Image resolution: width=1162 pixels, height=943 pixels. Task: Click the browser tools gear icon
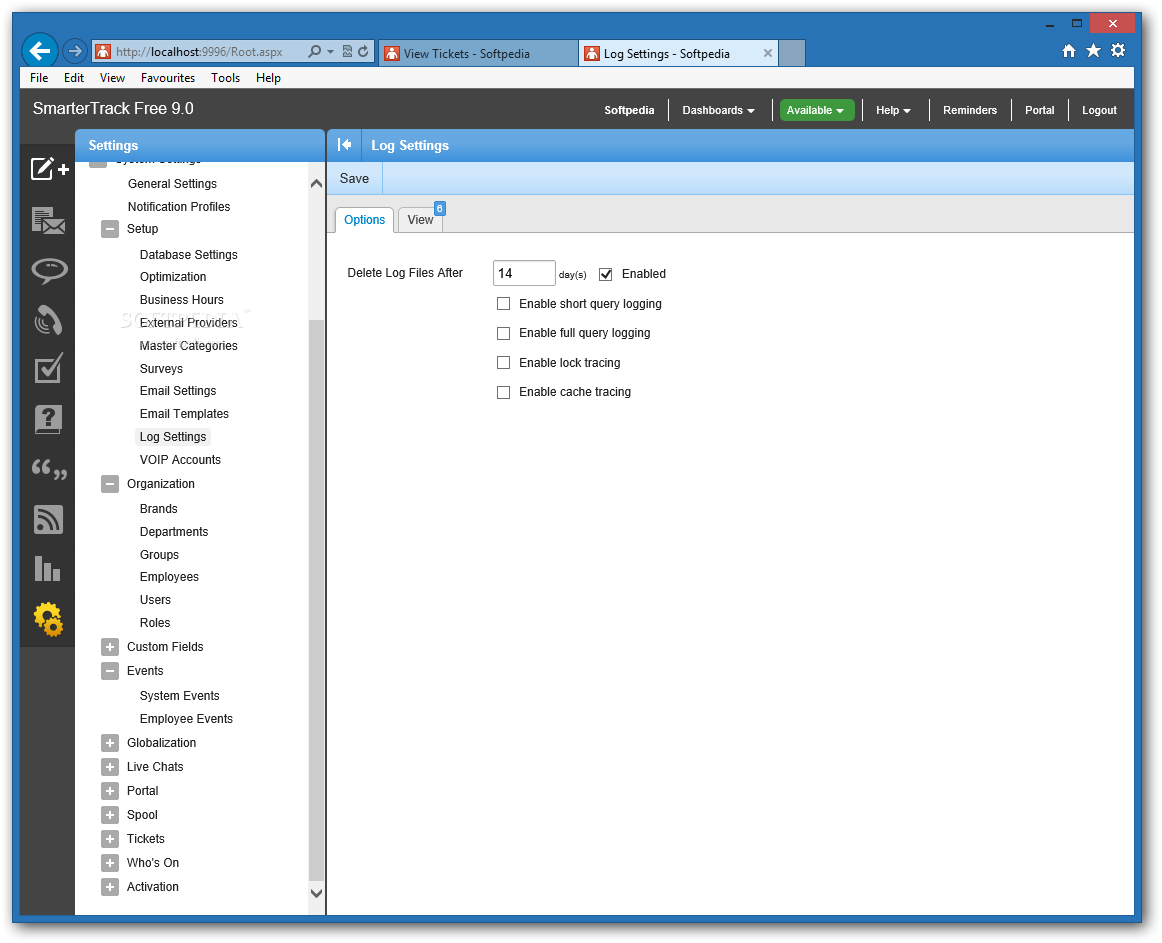[x=1118, y=50]
